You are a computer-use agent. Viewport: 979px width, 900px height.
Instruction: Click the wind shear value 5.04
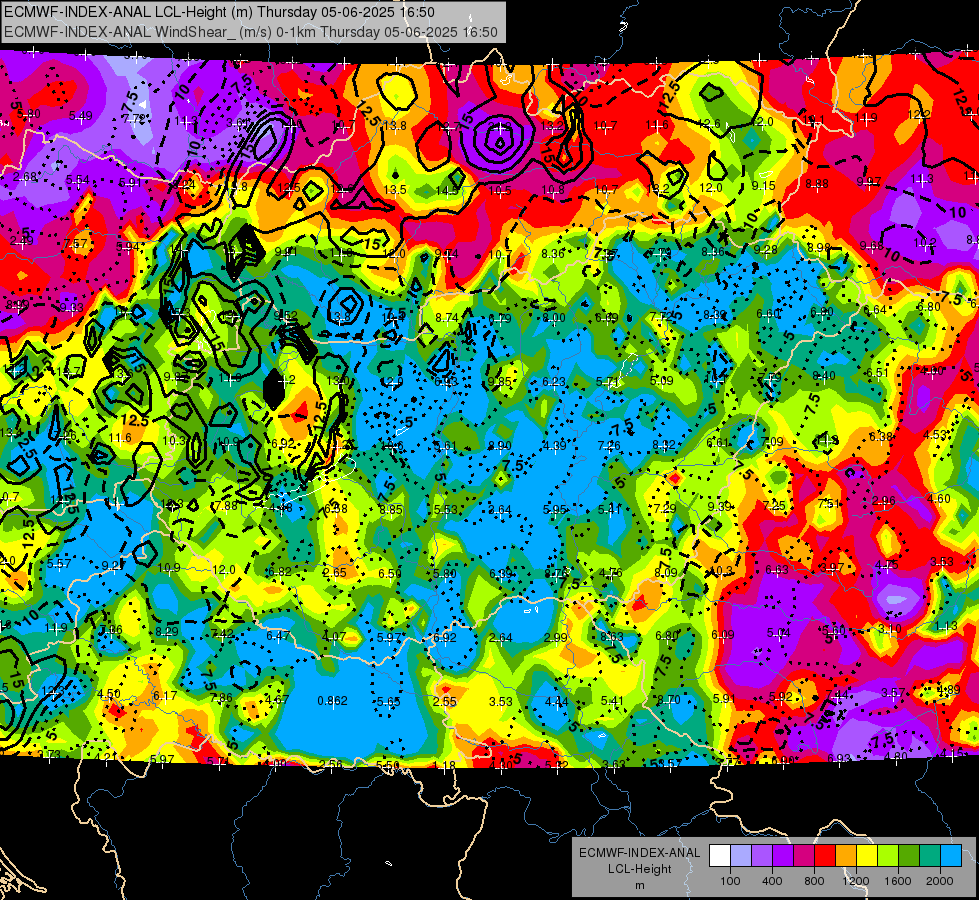click(x=778, y=633)
